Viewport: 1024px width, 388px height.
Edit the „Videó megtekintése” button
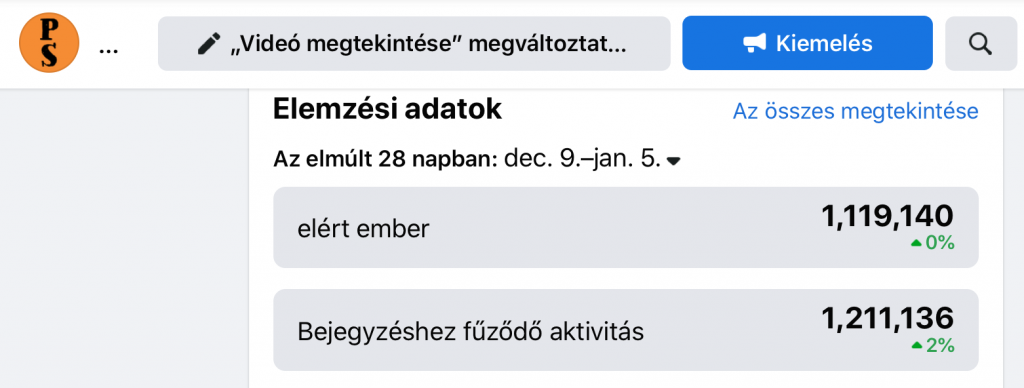coord(414,44)
